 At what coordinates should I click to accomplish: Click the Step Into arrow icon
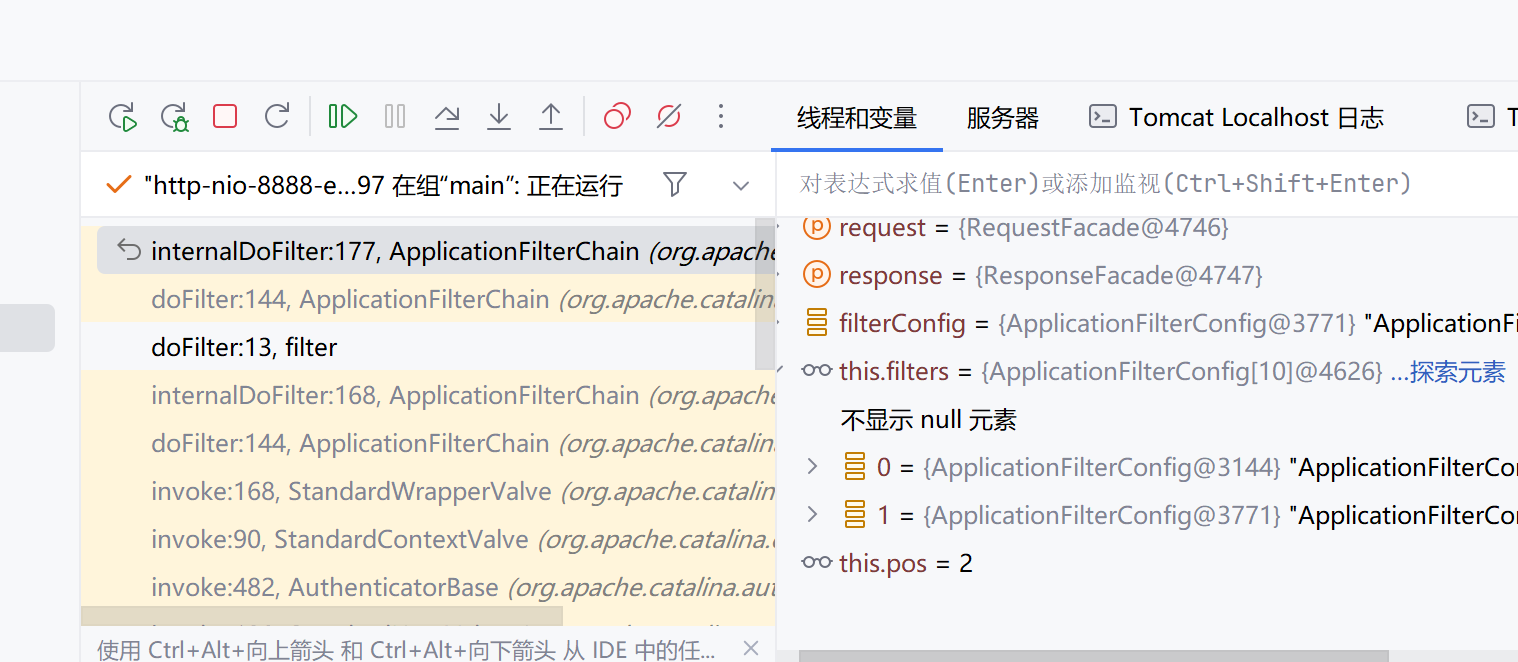tap(499, 117)
